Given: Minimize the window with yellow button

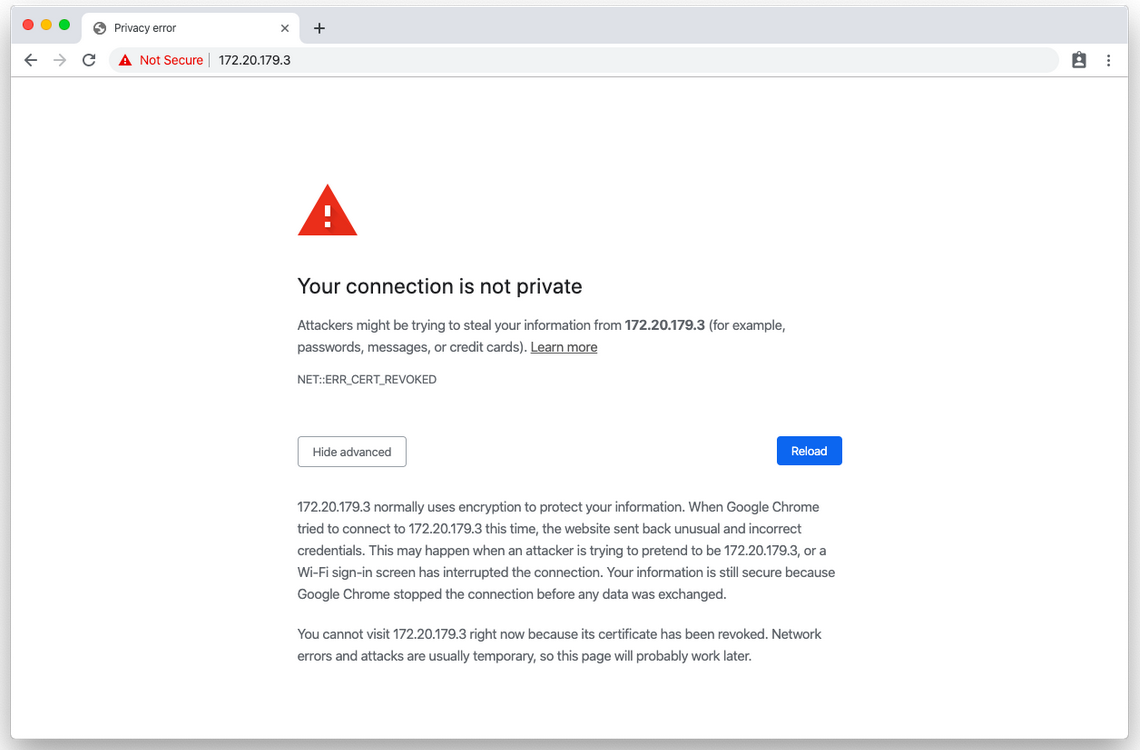Looking at the screenshot, I should 46,24.
